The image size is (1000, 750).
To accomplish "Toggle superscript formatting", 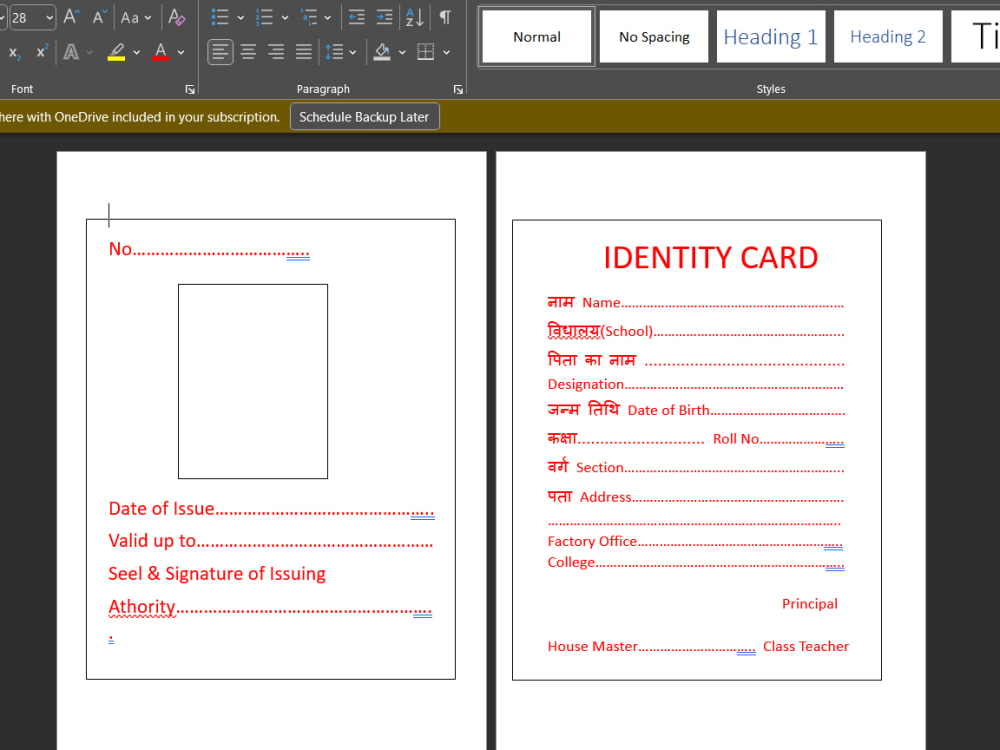I will click(x=42, y=52).
